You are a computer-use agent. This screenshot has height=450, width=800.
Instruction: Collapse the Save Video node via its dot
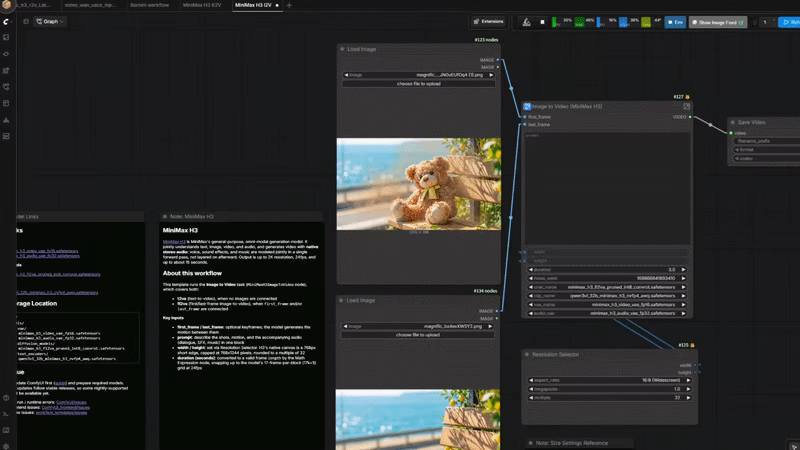(x=733, y=122)
